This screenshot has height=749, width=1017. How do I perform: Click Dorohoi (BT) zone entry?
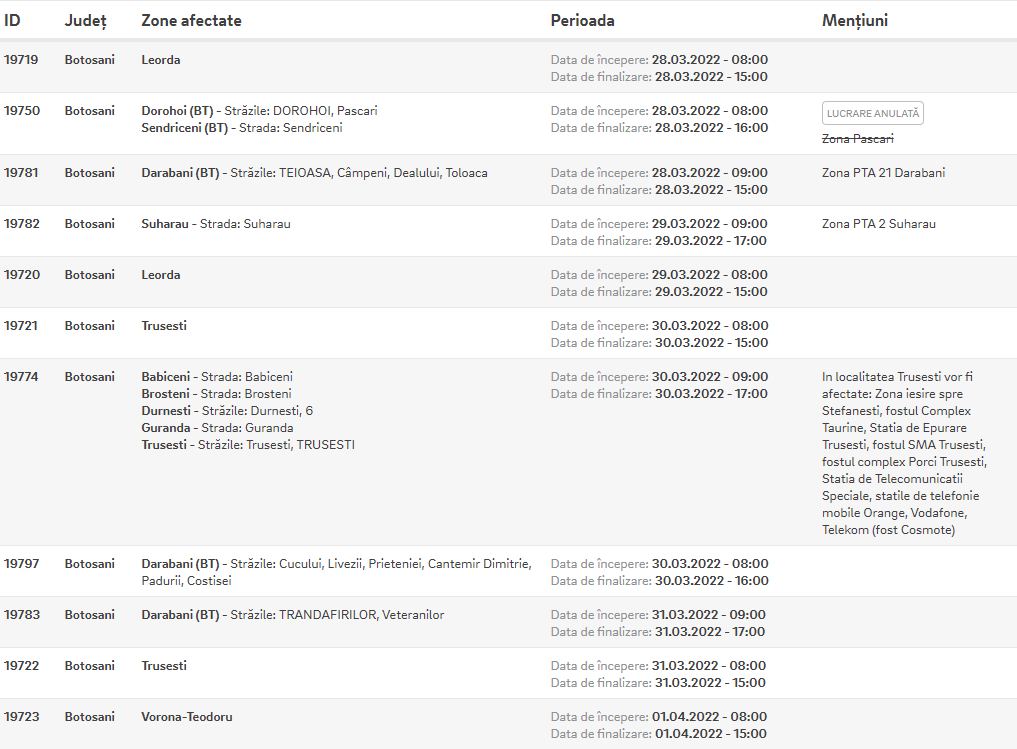coord(259,111)
